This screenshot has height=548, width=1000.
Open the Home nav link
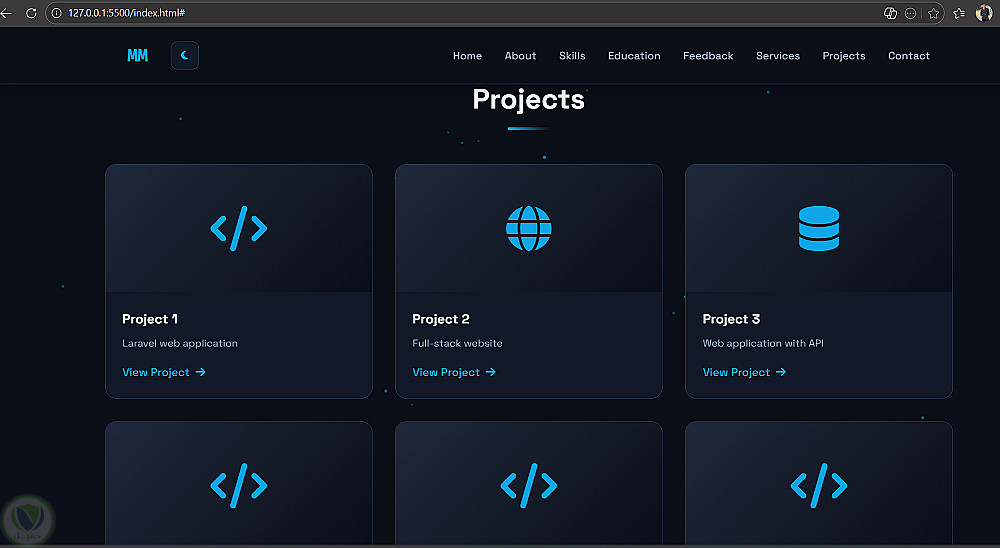coord(467,56)
